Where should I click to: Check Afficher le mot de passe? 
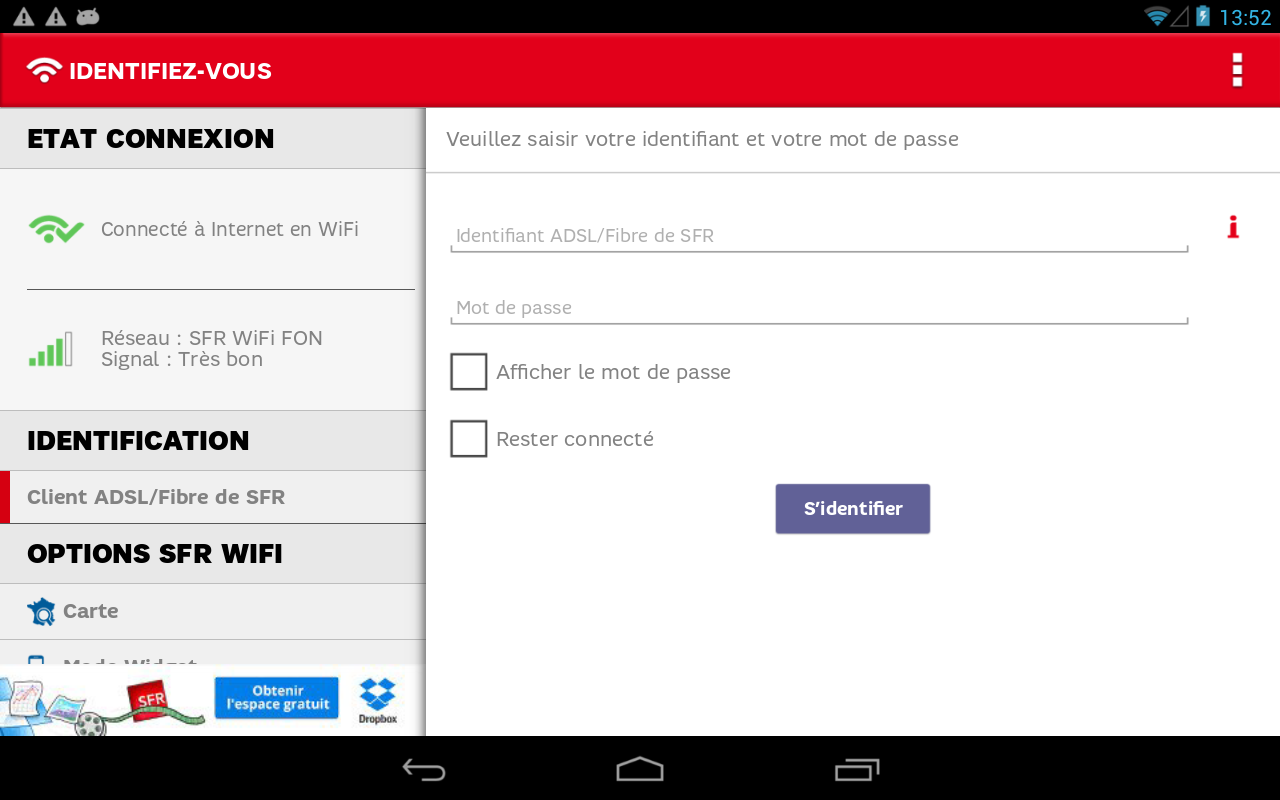(x=469, y=372)
